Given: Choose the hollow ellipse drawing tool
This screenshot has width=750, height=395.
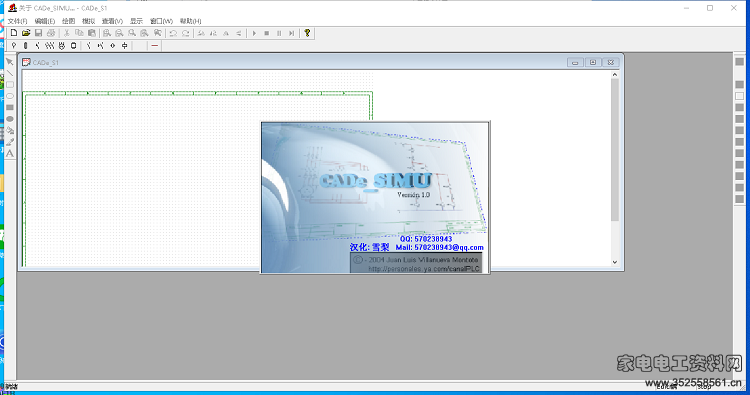Looking at the screenshot, I should click(x=10, y=96).
